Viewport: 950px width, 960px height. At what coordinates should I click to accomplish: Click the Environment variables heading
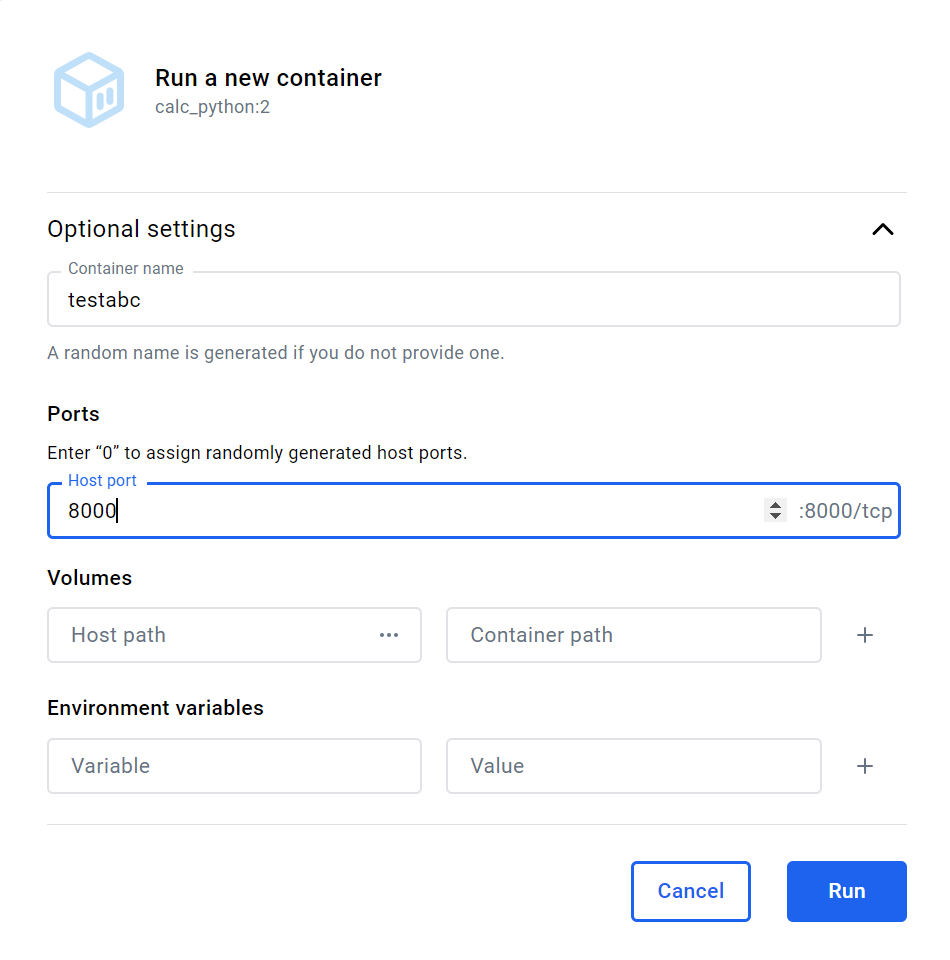coord(155,708)
